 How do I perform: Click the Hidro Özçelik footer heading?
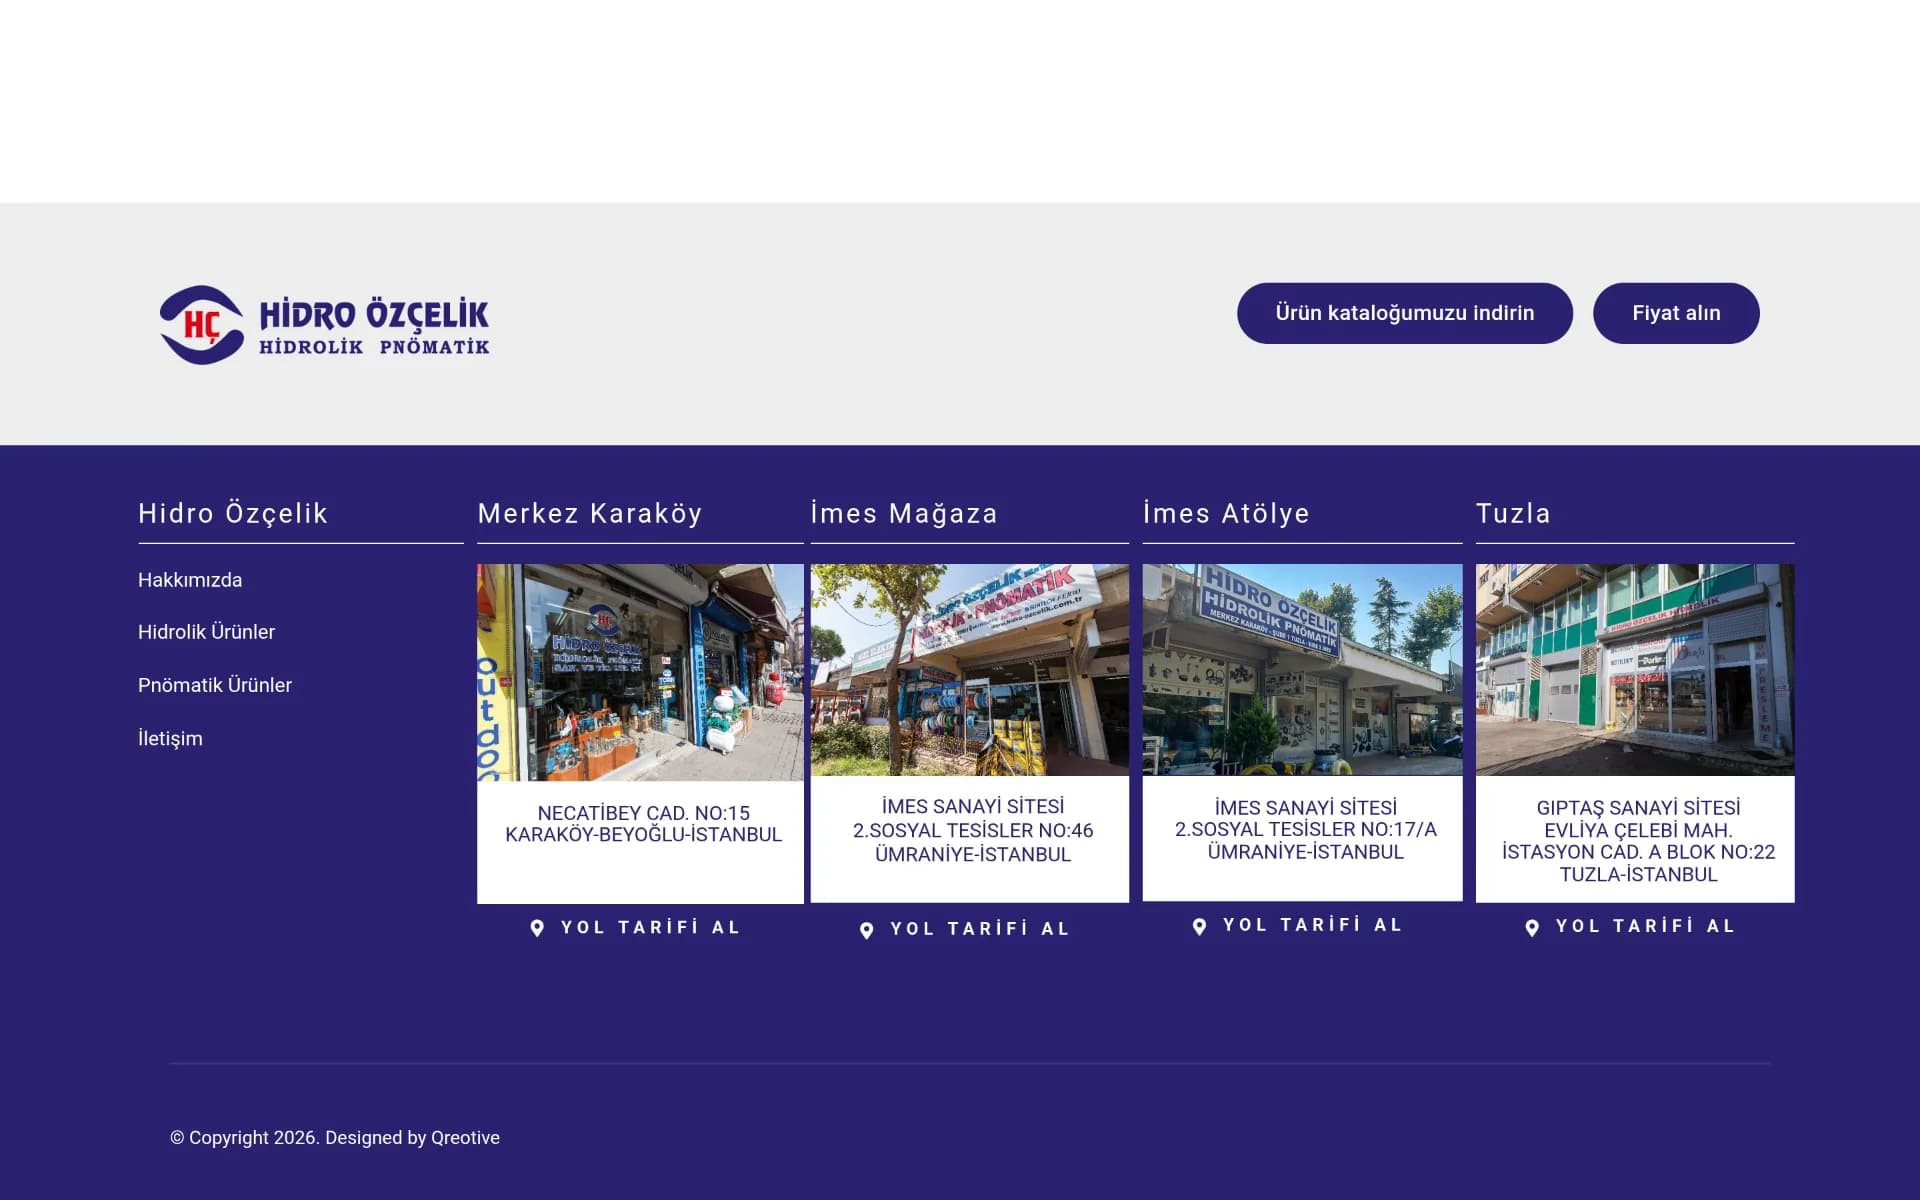pos(233,513)
